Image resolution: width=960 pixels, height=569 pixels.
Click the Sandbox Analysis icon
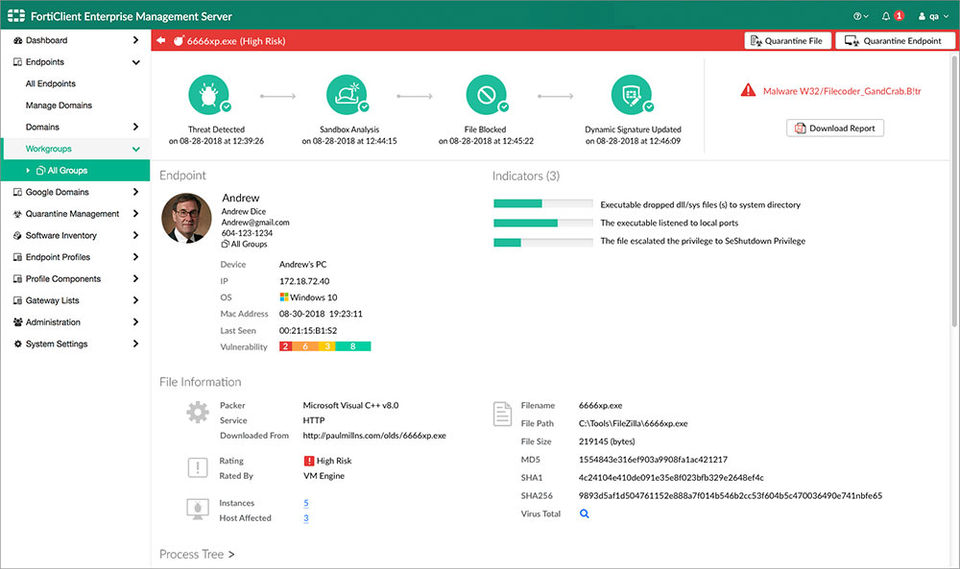click(347, 95)
